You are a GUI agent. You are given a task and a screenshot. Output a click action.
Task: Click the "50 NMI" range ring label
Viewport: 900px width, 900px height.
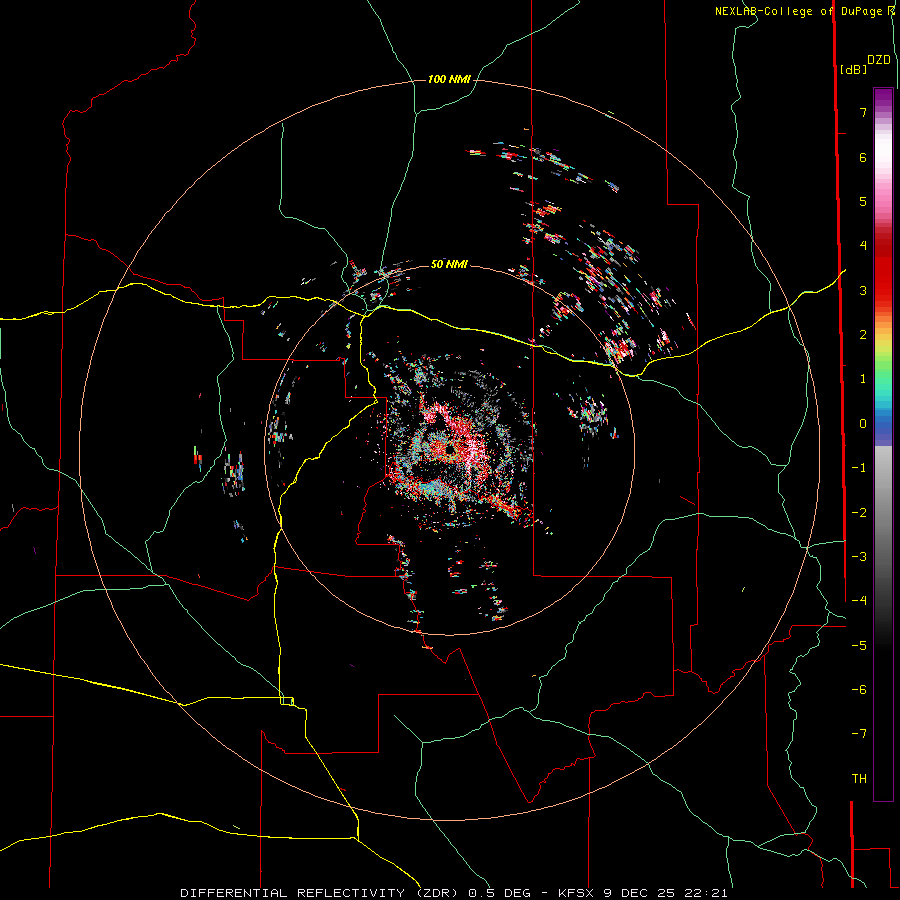(449, 264)
